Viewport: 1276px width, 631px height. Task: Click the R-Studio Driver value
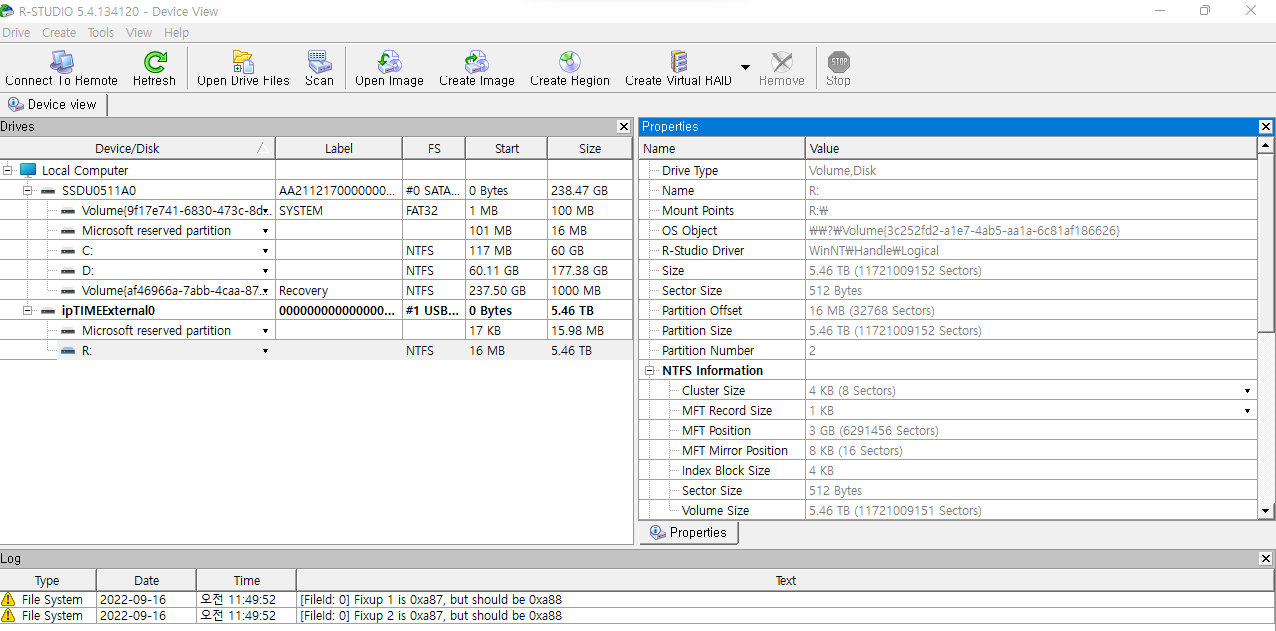(x=874, y=251)
